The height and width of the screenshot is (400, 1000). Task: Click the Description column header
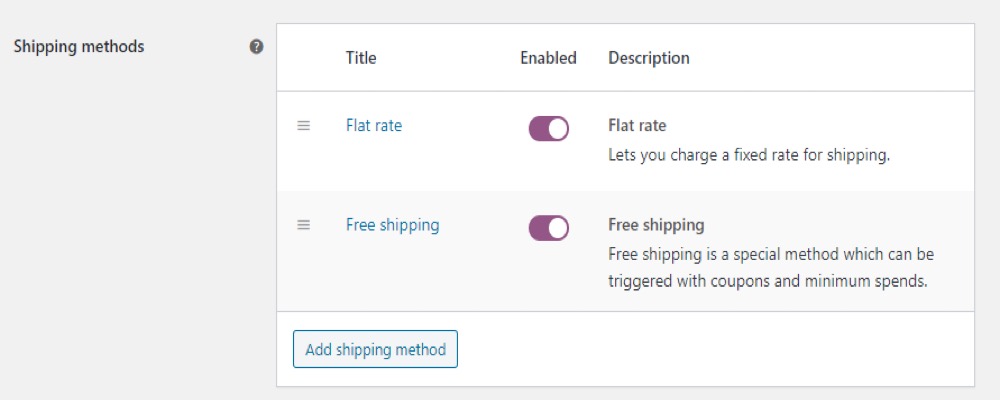(x=649, y=58)
